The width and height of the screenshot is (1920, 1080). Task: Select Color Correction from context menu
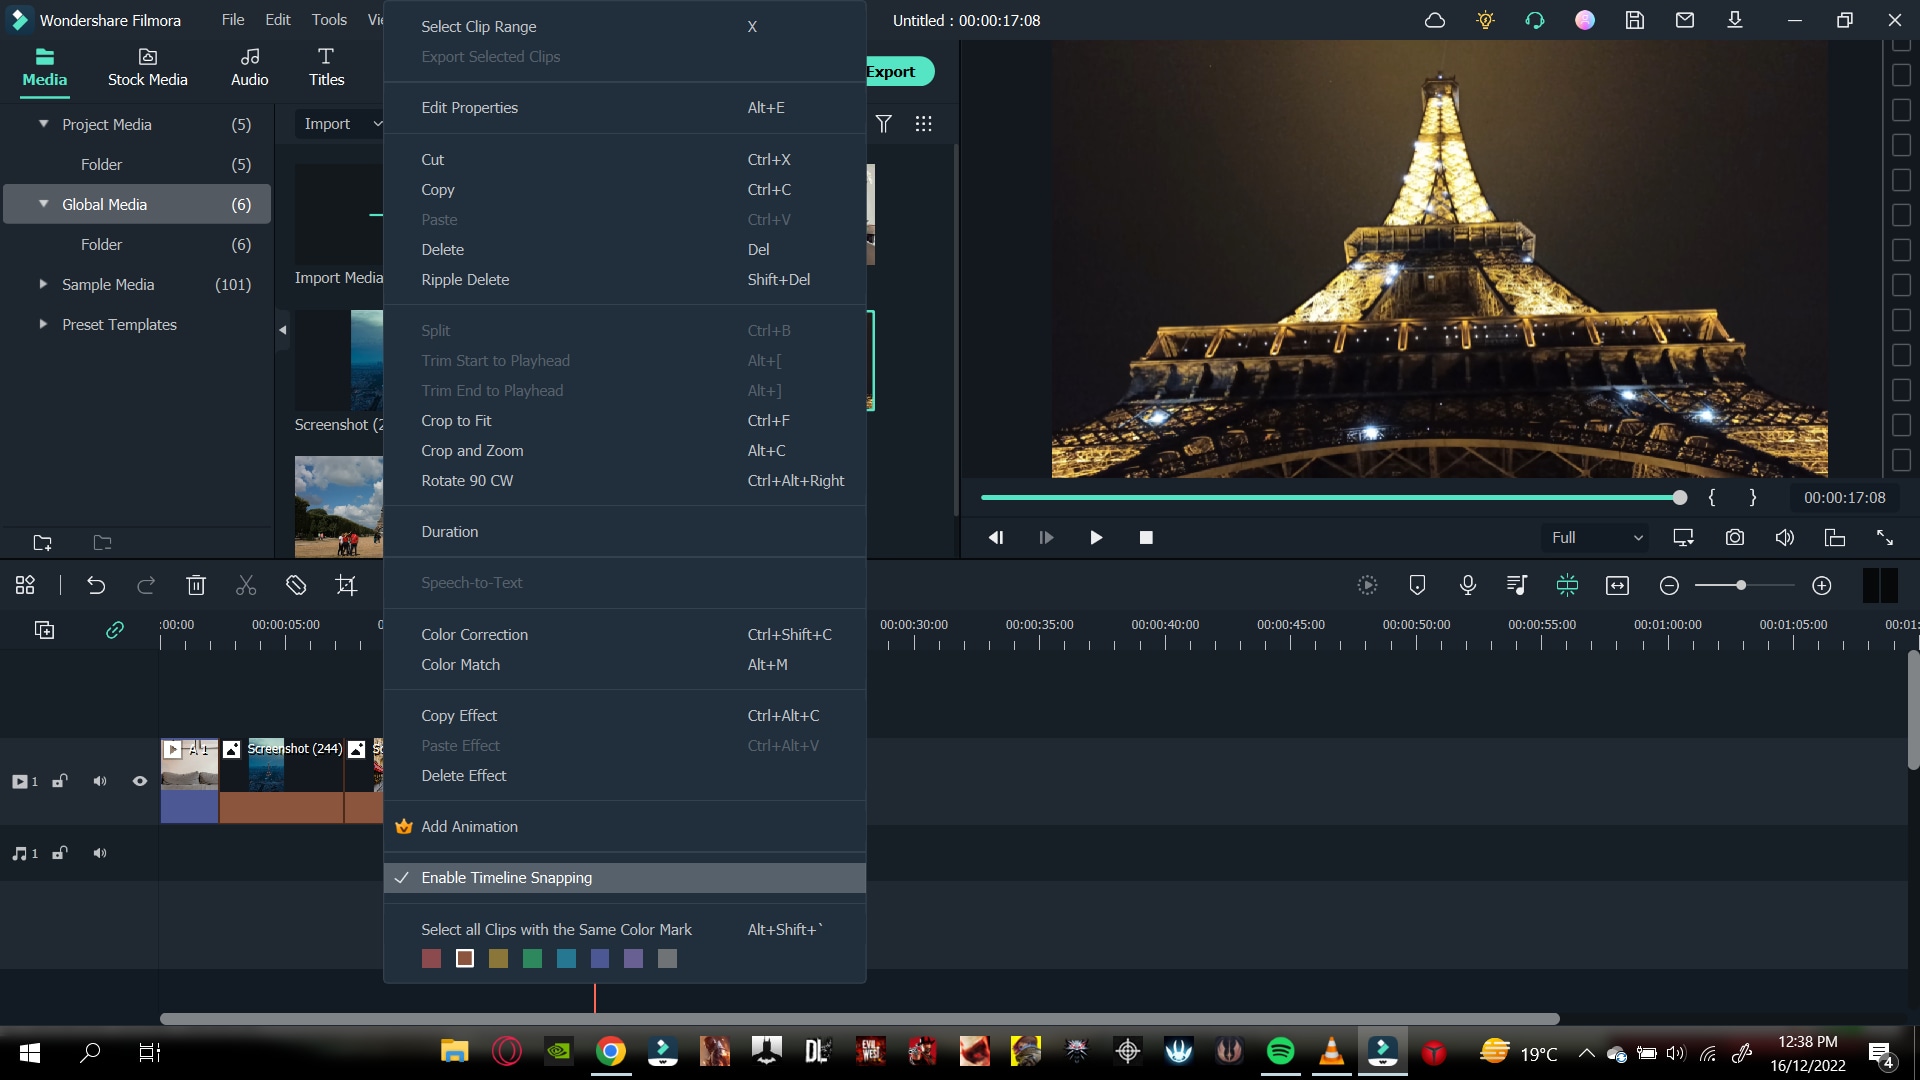475,634
